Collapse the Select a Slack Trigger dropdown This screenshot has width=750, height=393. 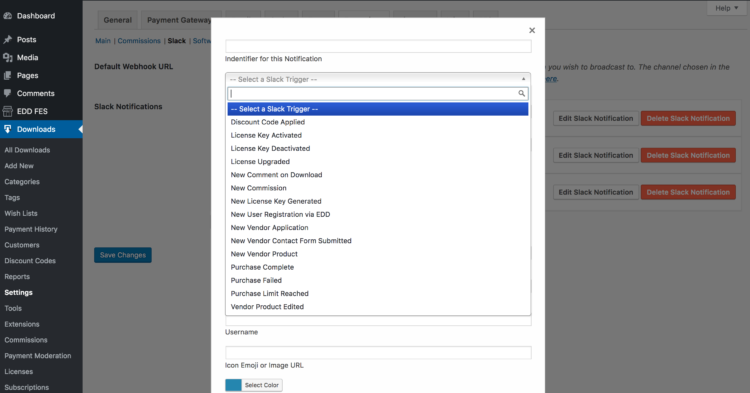click(x=378, y=79)
